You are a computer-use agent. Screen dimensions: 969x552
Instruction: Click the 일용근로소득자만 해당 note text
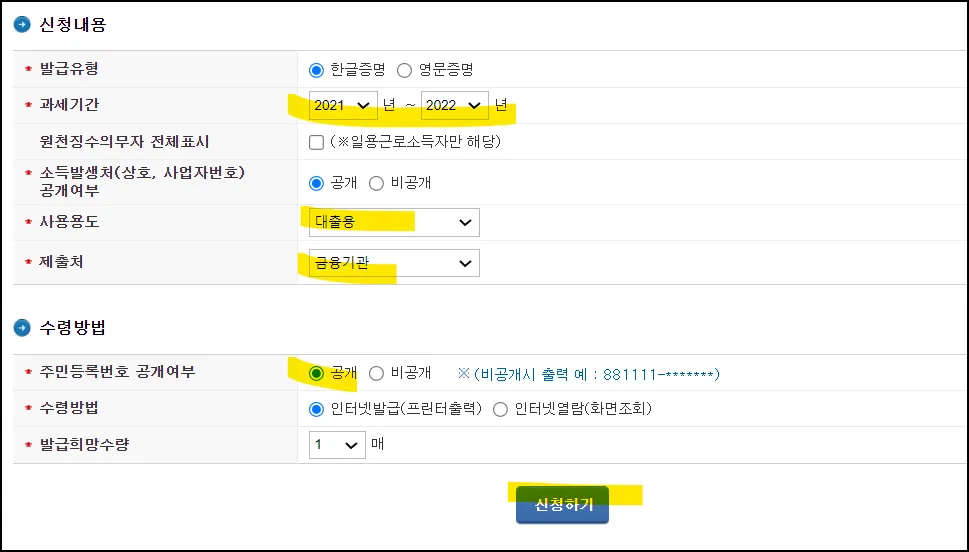[415, 142]
